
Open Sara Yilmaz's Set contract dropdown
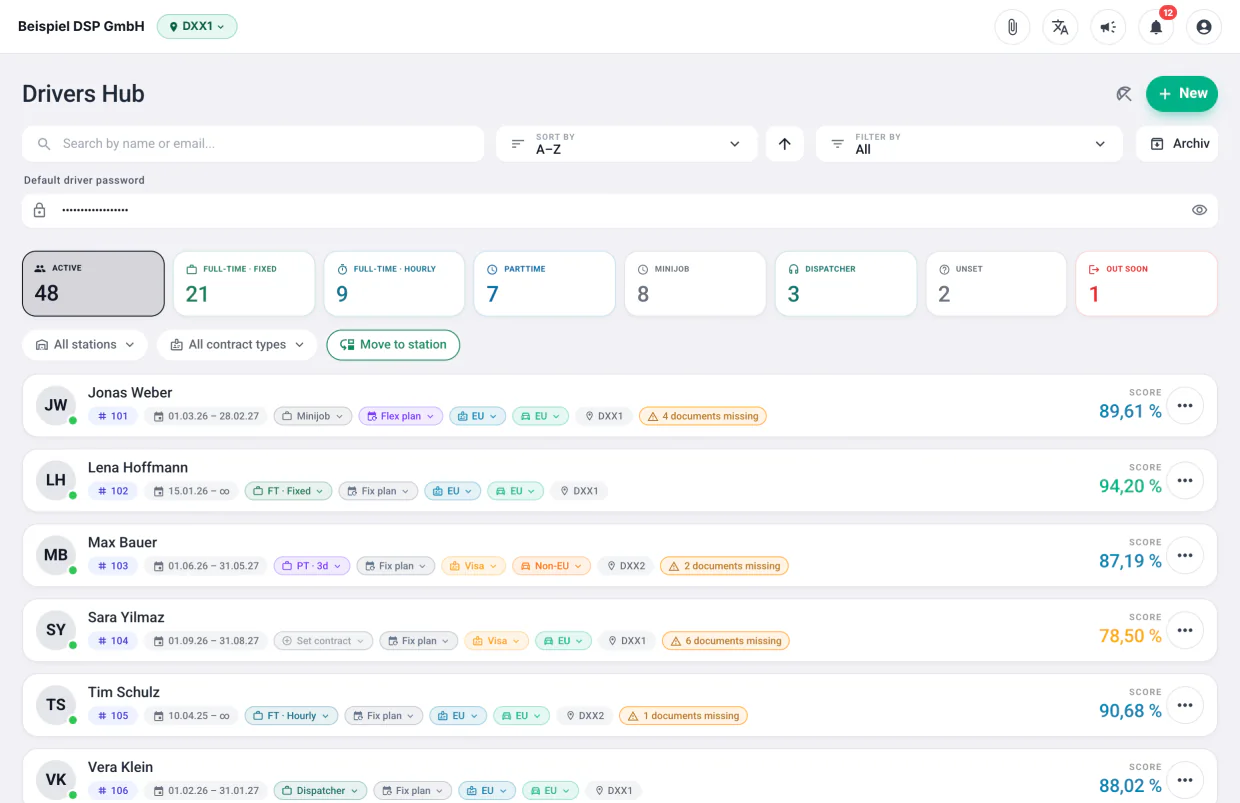[x=324, y=641]
